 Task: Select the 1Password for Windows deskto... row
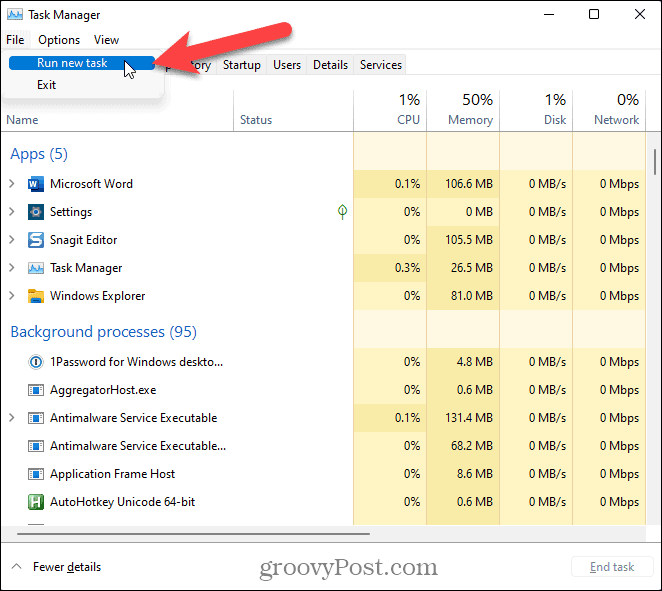136,362
